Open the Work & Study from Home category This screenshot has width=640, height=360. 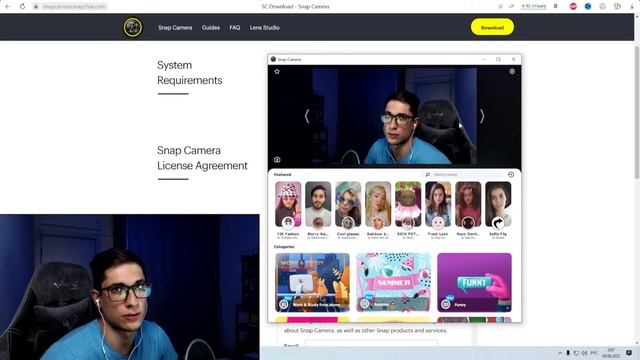pos(312,282)
